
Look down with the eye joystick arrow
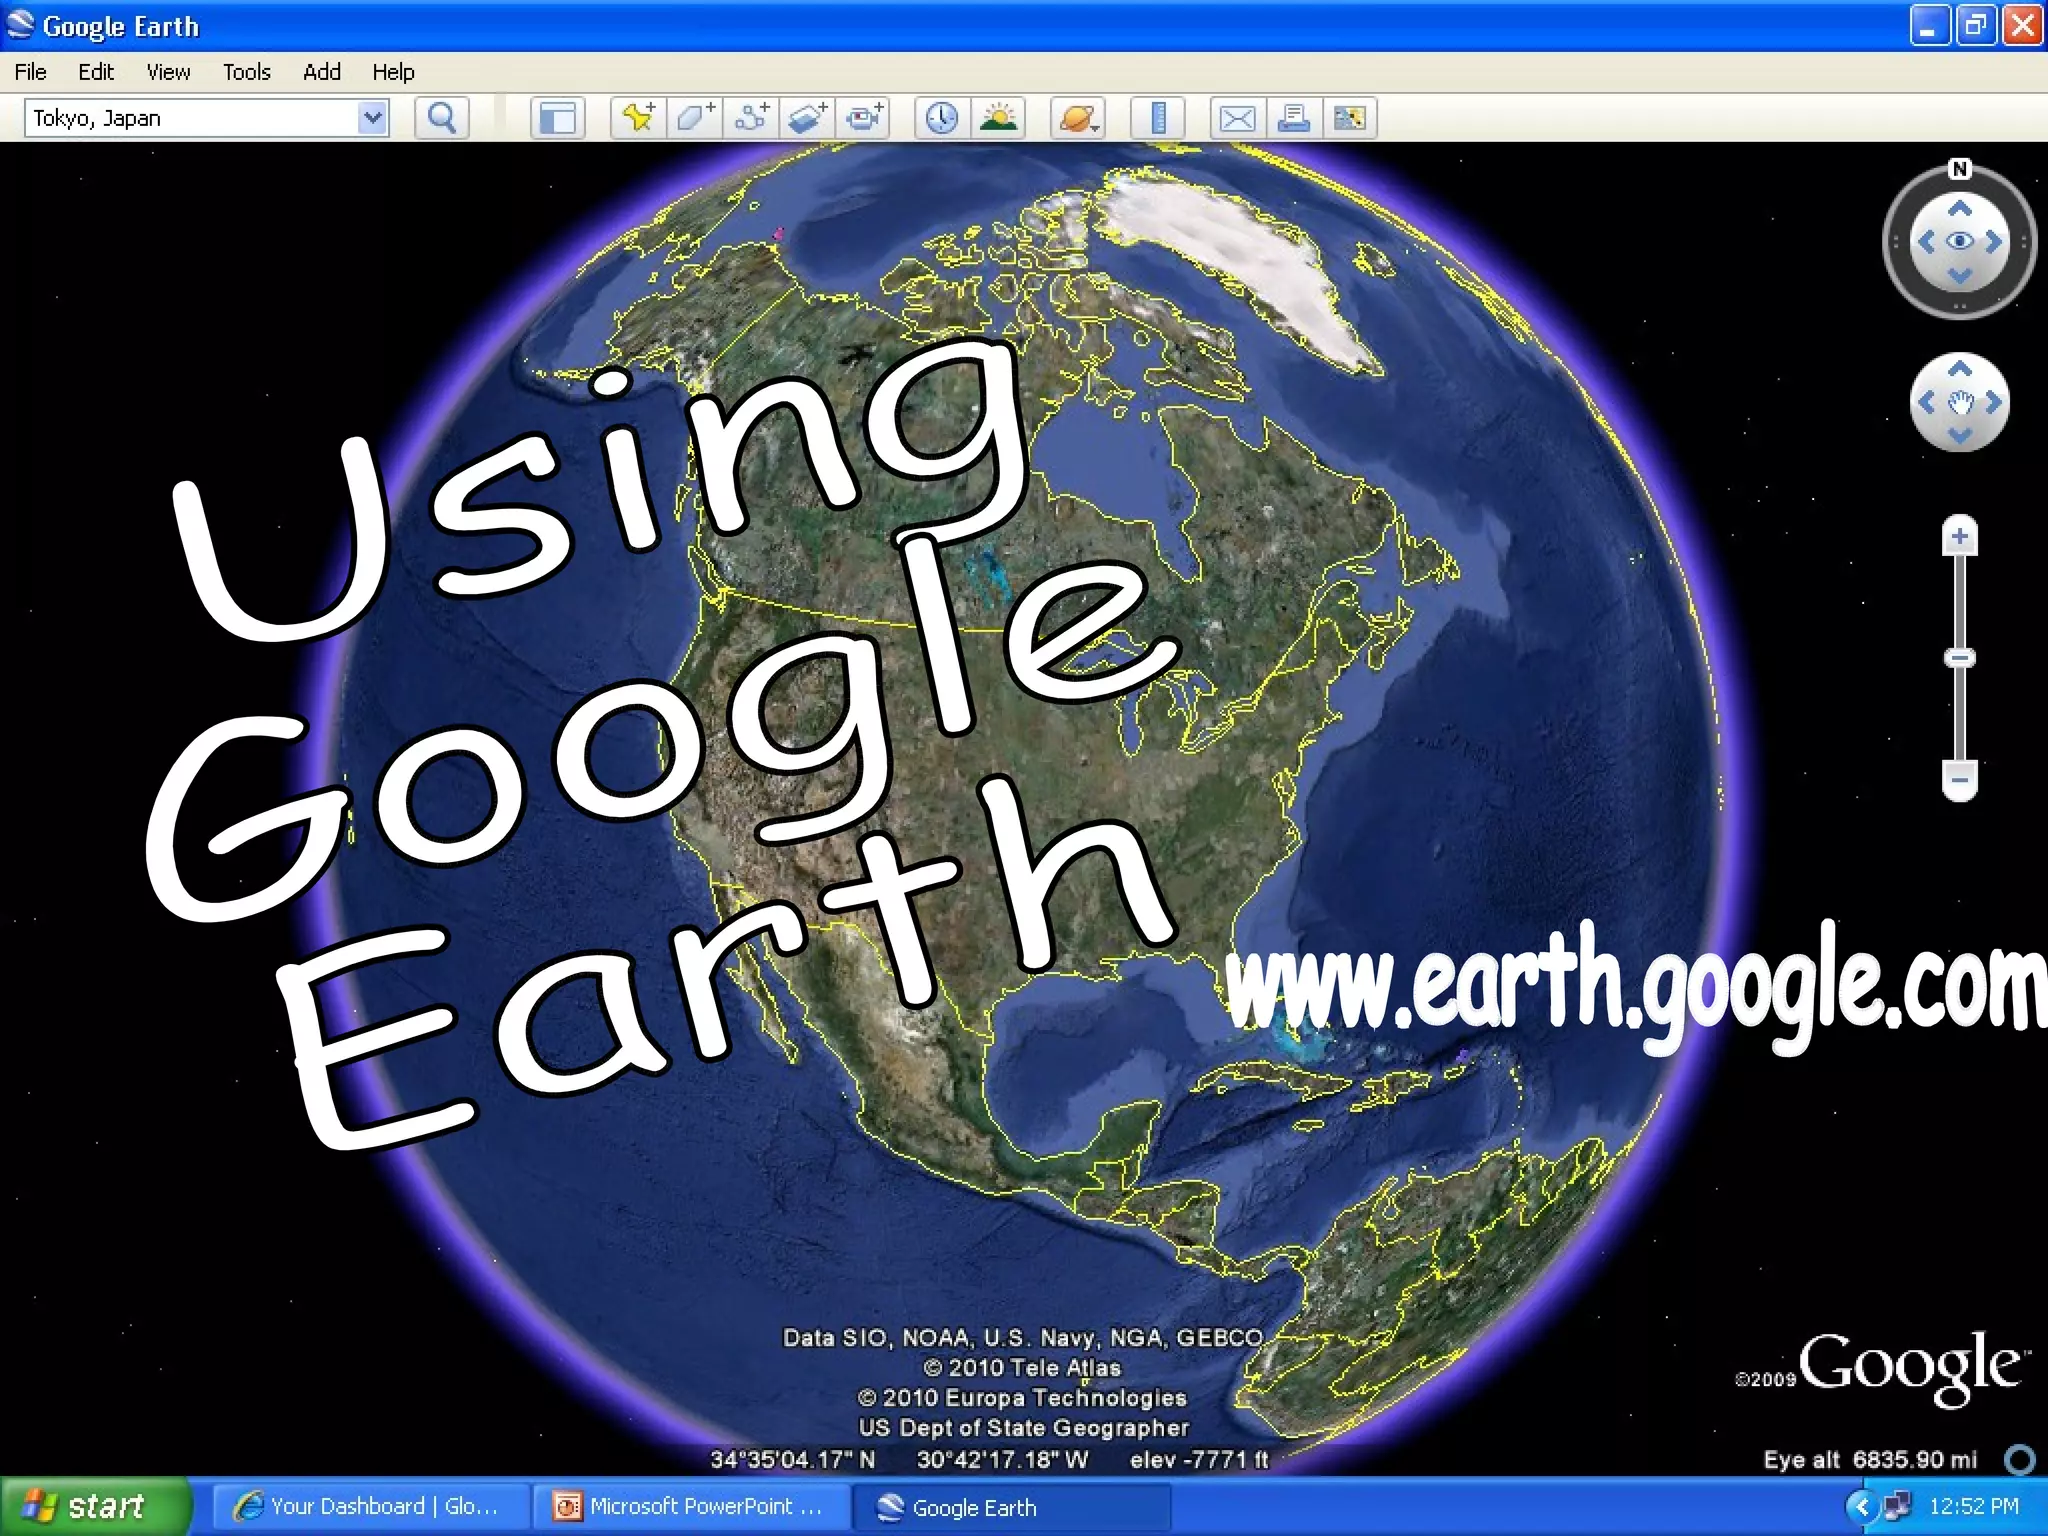1960,275
